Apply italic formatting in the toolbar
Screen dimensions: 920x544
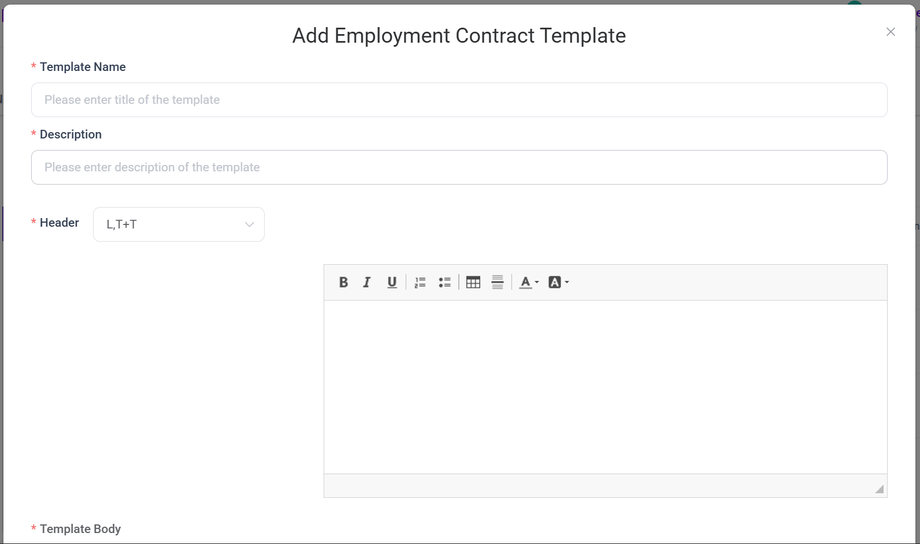pos(367,283)
